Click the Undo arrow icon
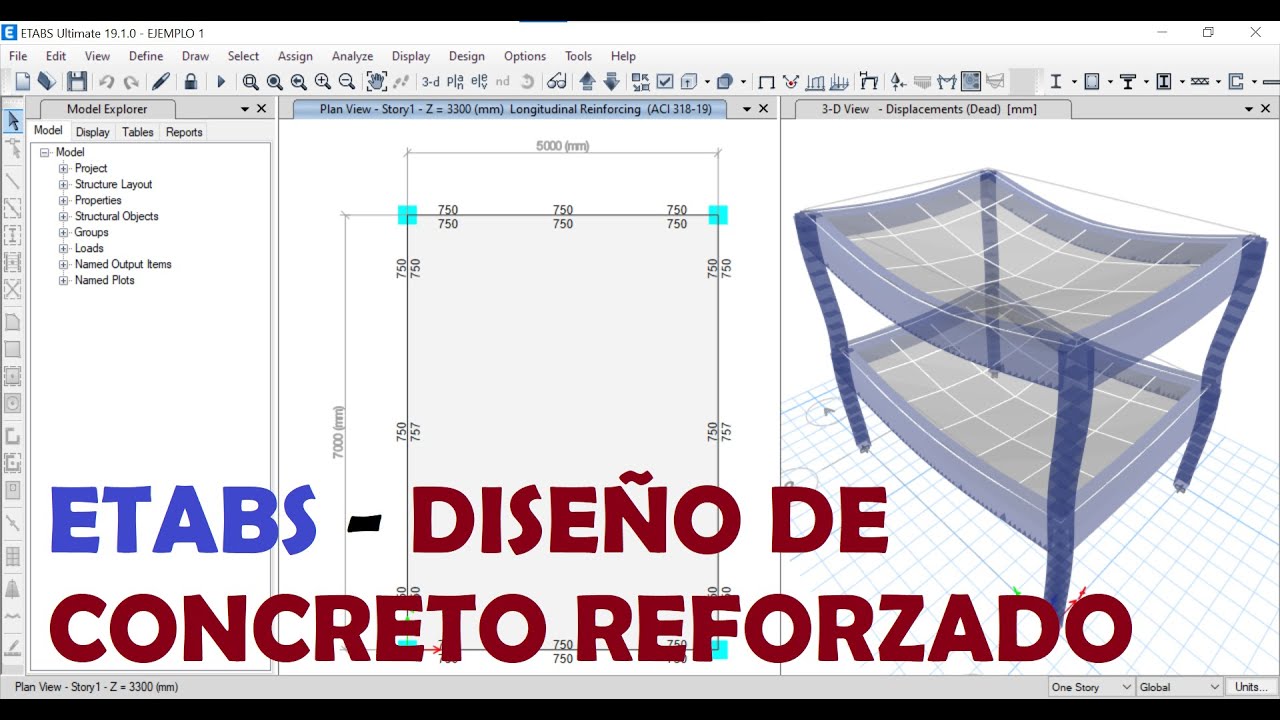The width and height of the screenshot is (1280, 720). pyautogui.click(x=106, y=82)
